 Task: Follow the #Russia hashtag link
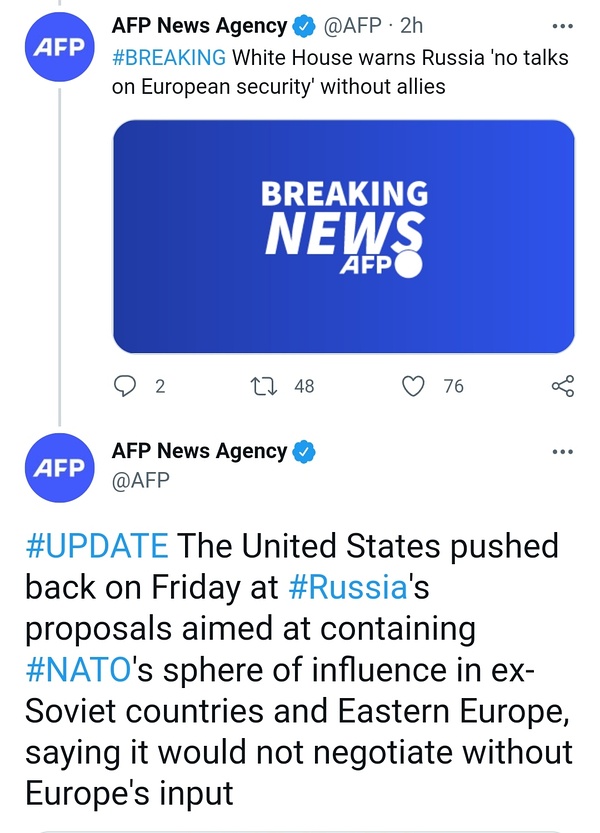click(x=349, y=587)
